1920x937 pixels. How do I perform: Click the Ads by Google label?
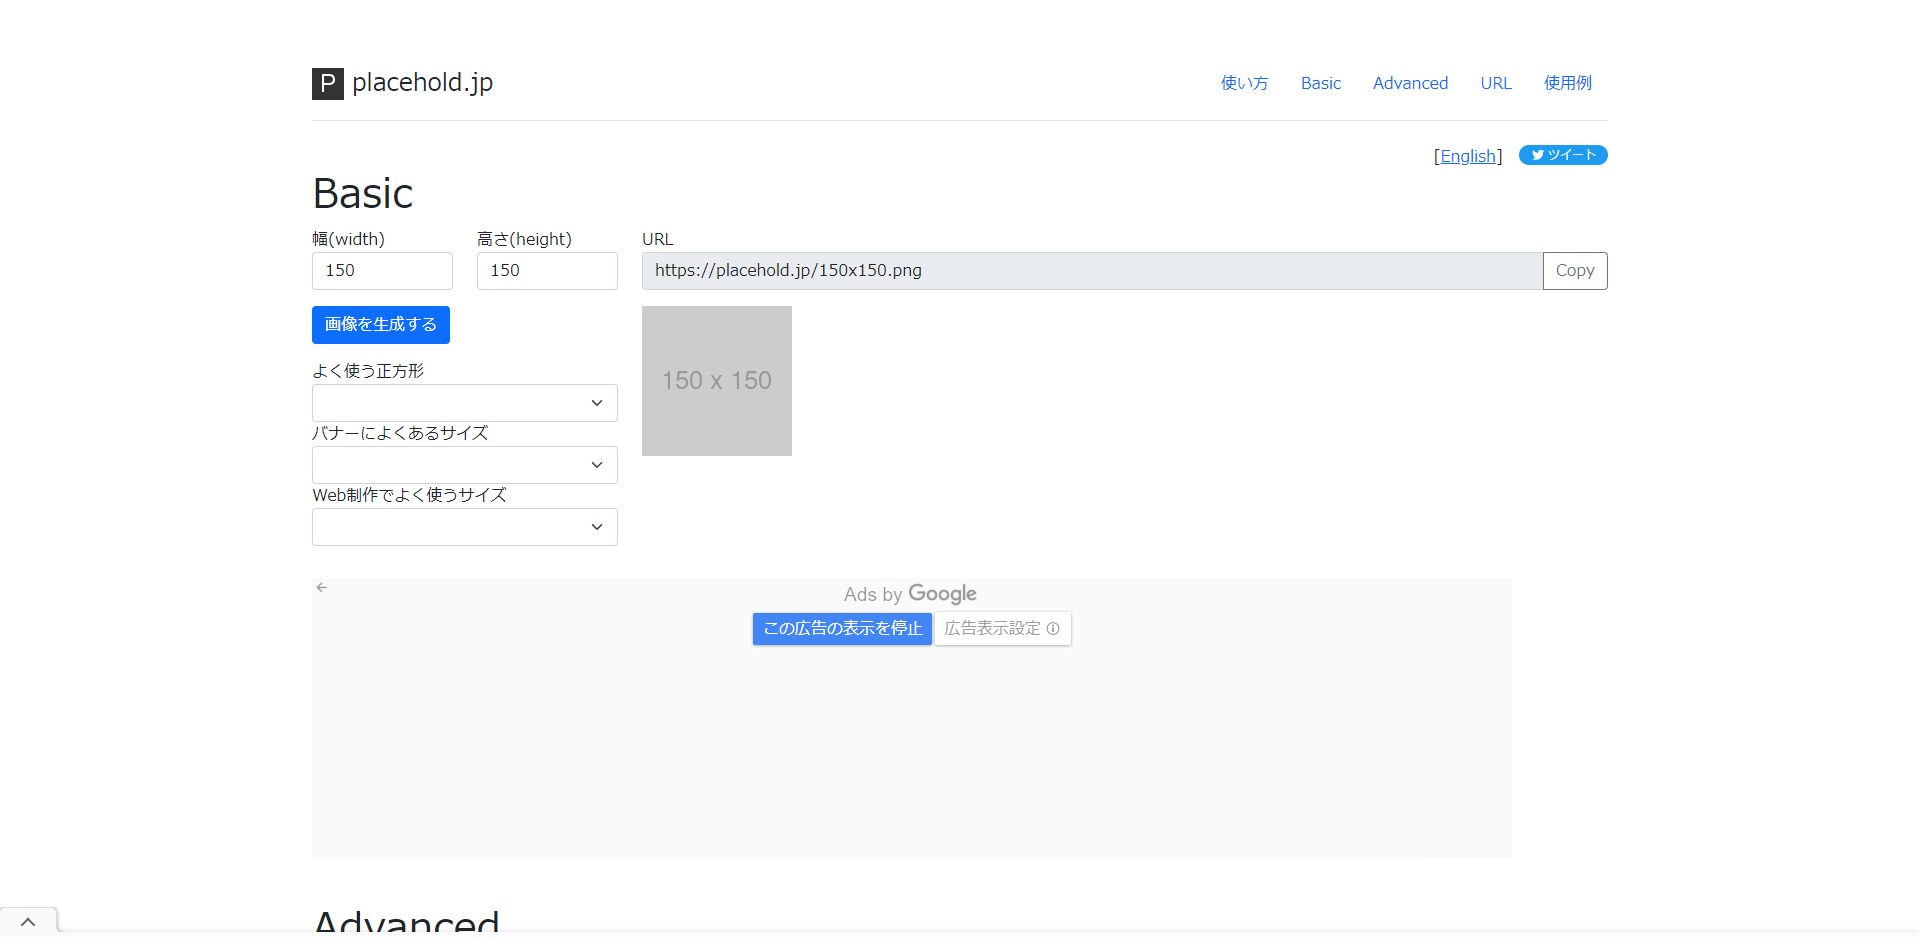pos(910,594)
